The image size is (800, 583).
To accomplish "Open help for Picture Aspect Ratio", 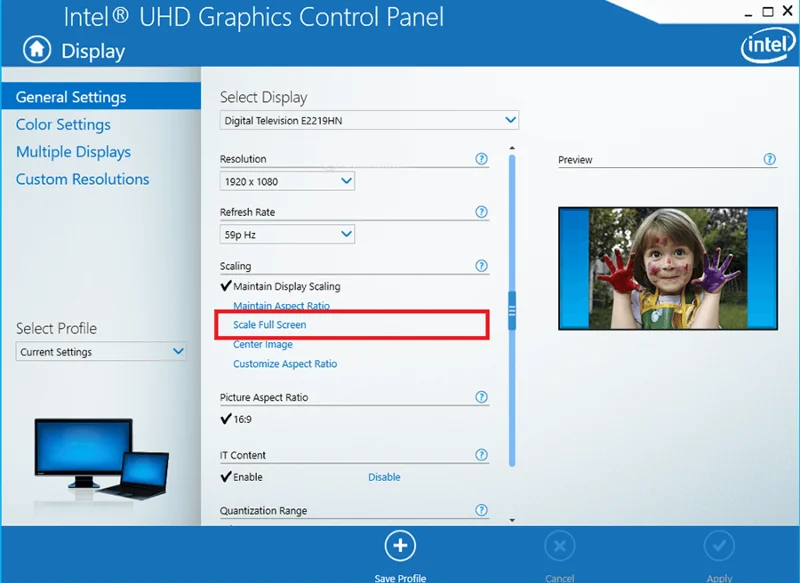I will tap(481, 397).
